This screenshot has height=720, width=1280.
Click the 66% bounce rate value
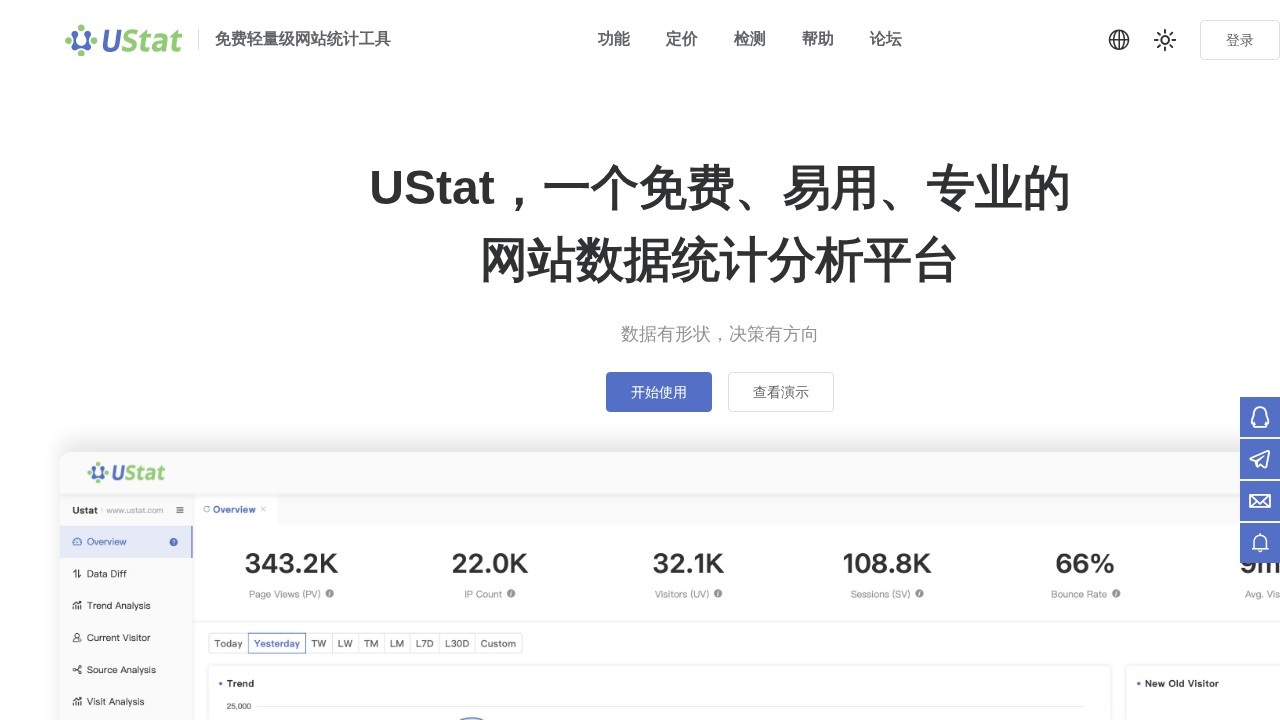(1085, 564)
